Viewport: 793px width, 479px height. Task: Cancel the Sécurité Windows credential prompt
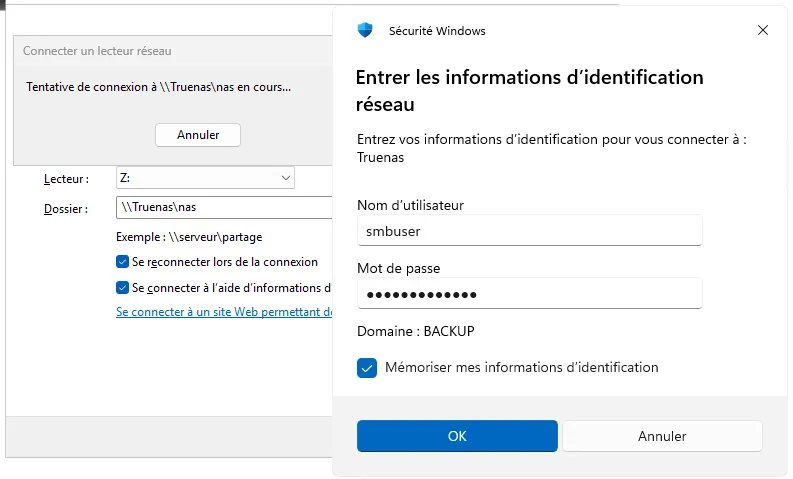pos(662,436)
